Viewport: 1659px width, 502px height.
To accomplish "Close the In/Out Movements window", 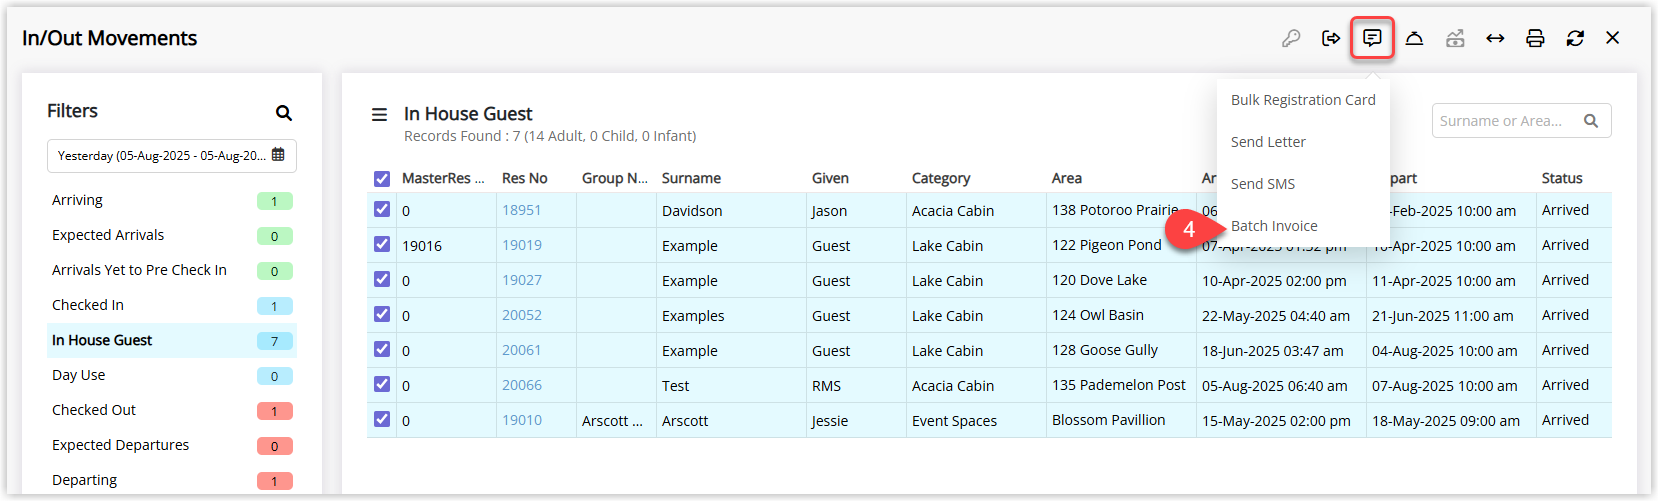I will coord(1613,38).
